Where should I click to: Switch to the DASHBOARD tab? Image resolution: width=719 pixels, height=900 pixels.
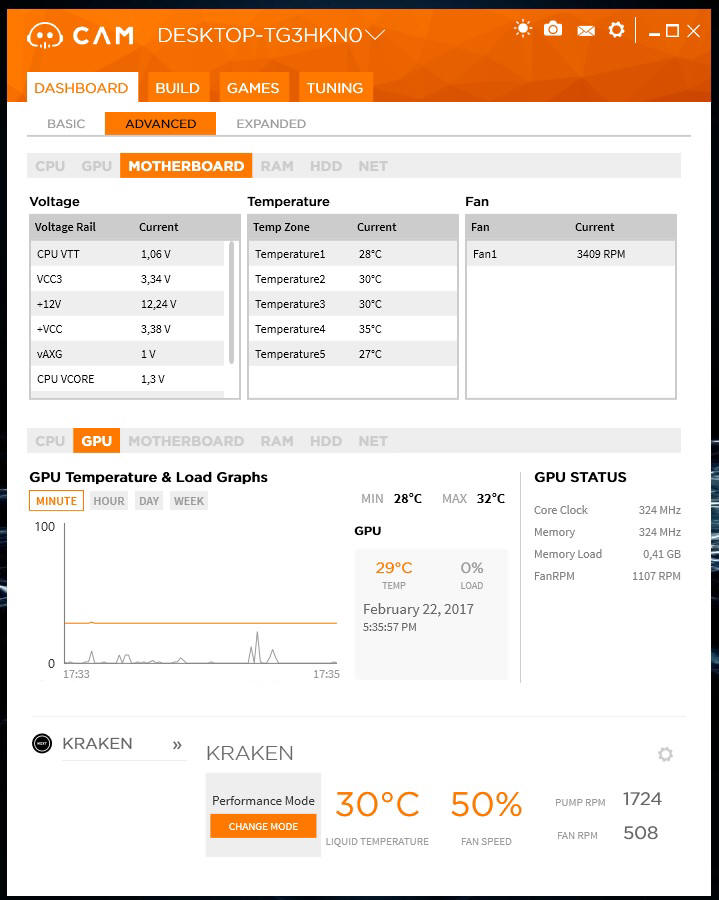point(82,88)
